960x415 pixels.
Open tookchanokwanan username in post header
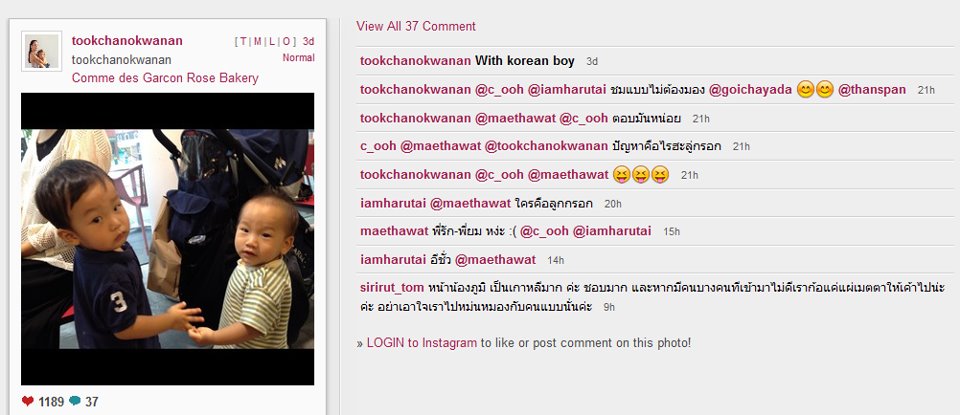pos(127,41)
